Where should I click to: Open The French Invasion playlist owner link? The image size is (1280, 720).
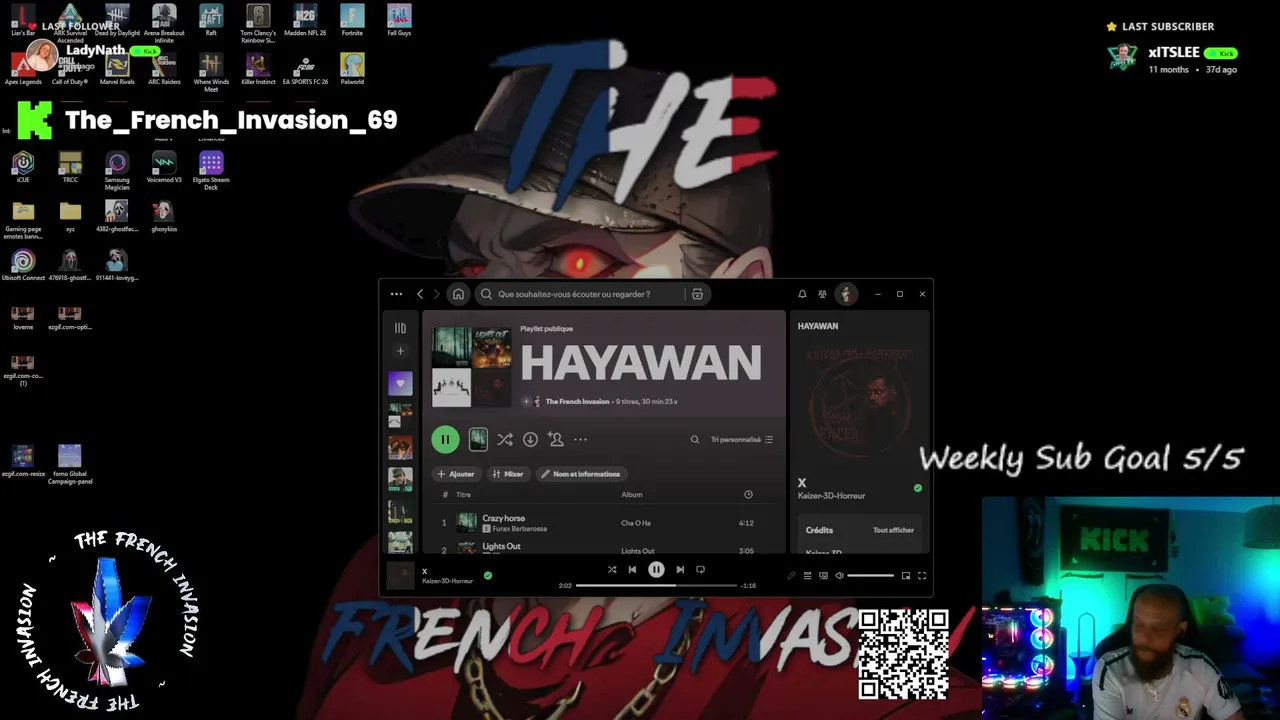(577, 401)
